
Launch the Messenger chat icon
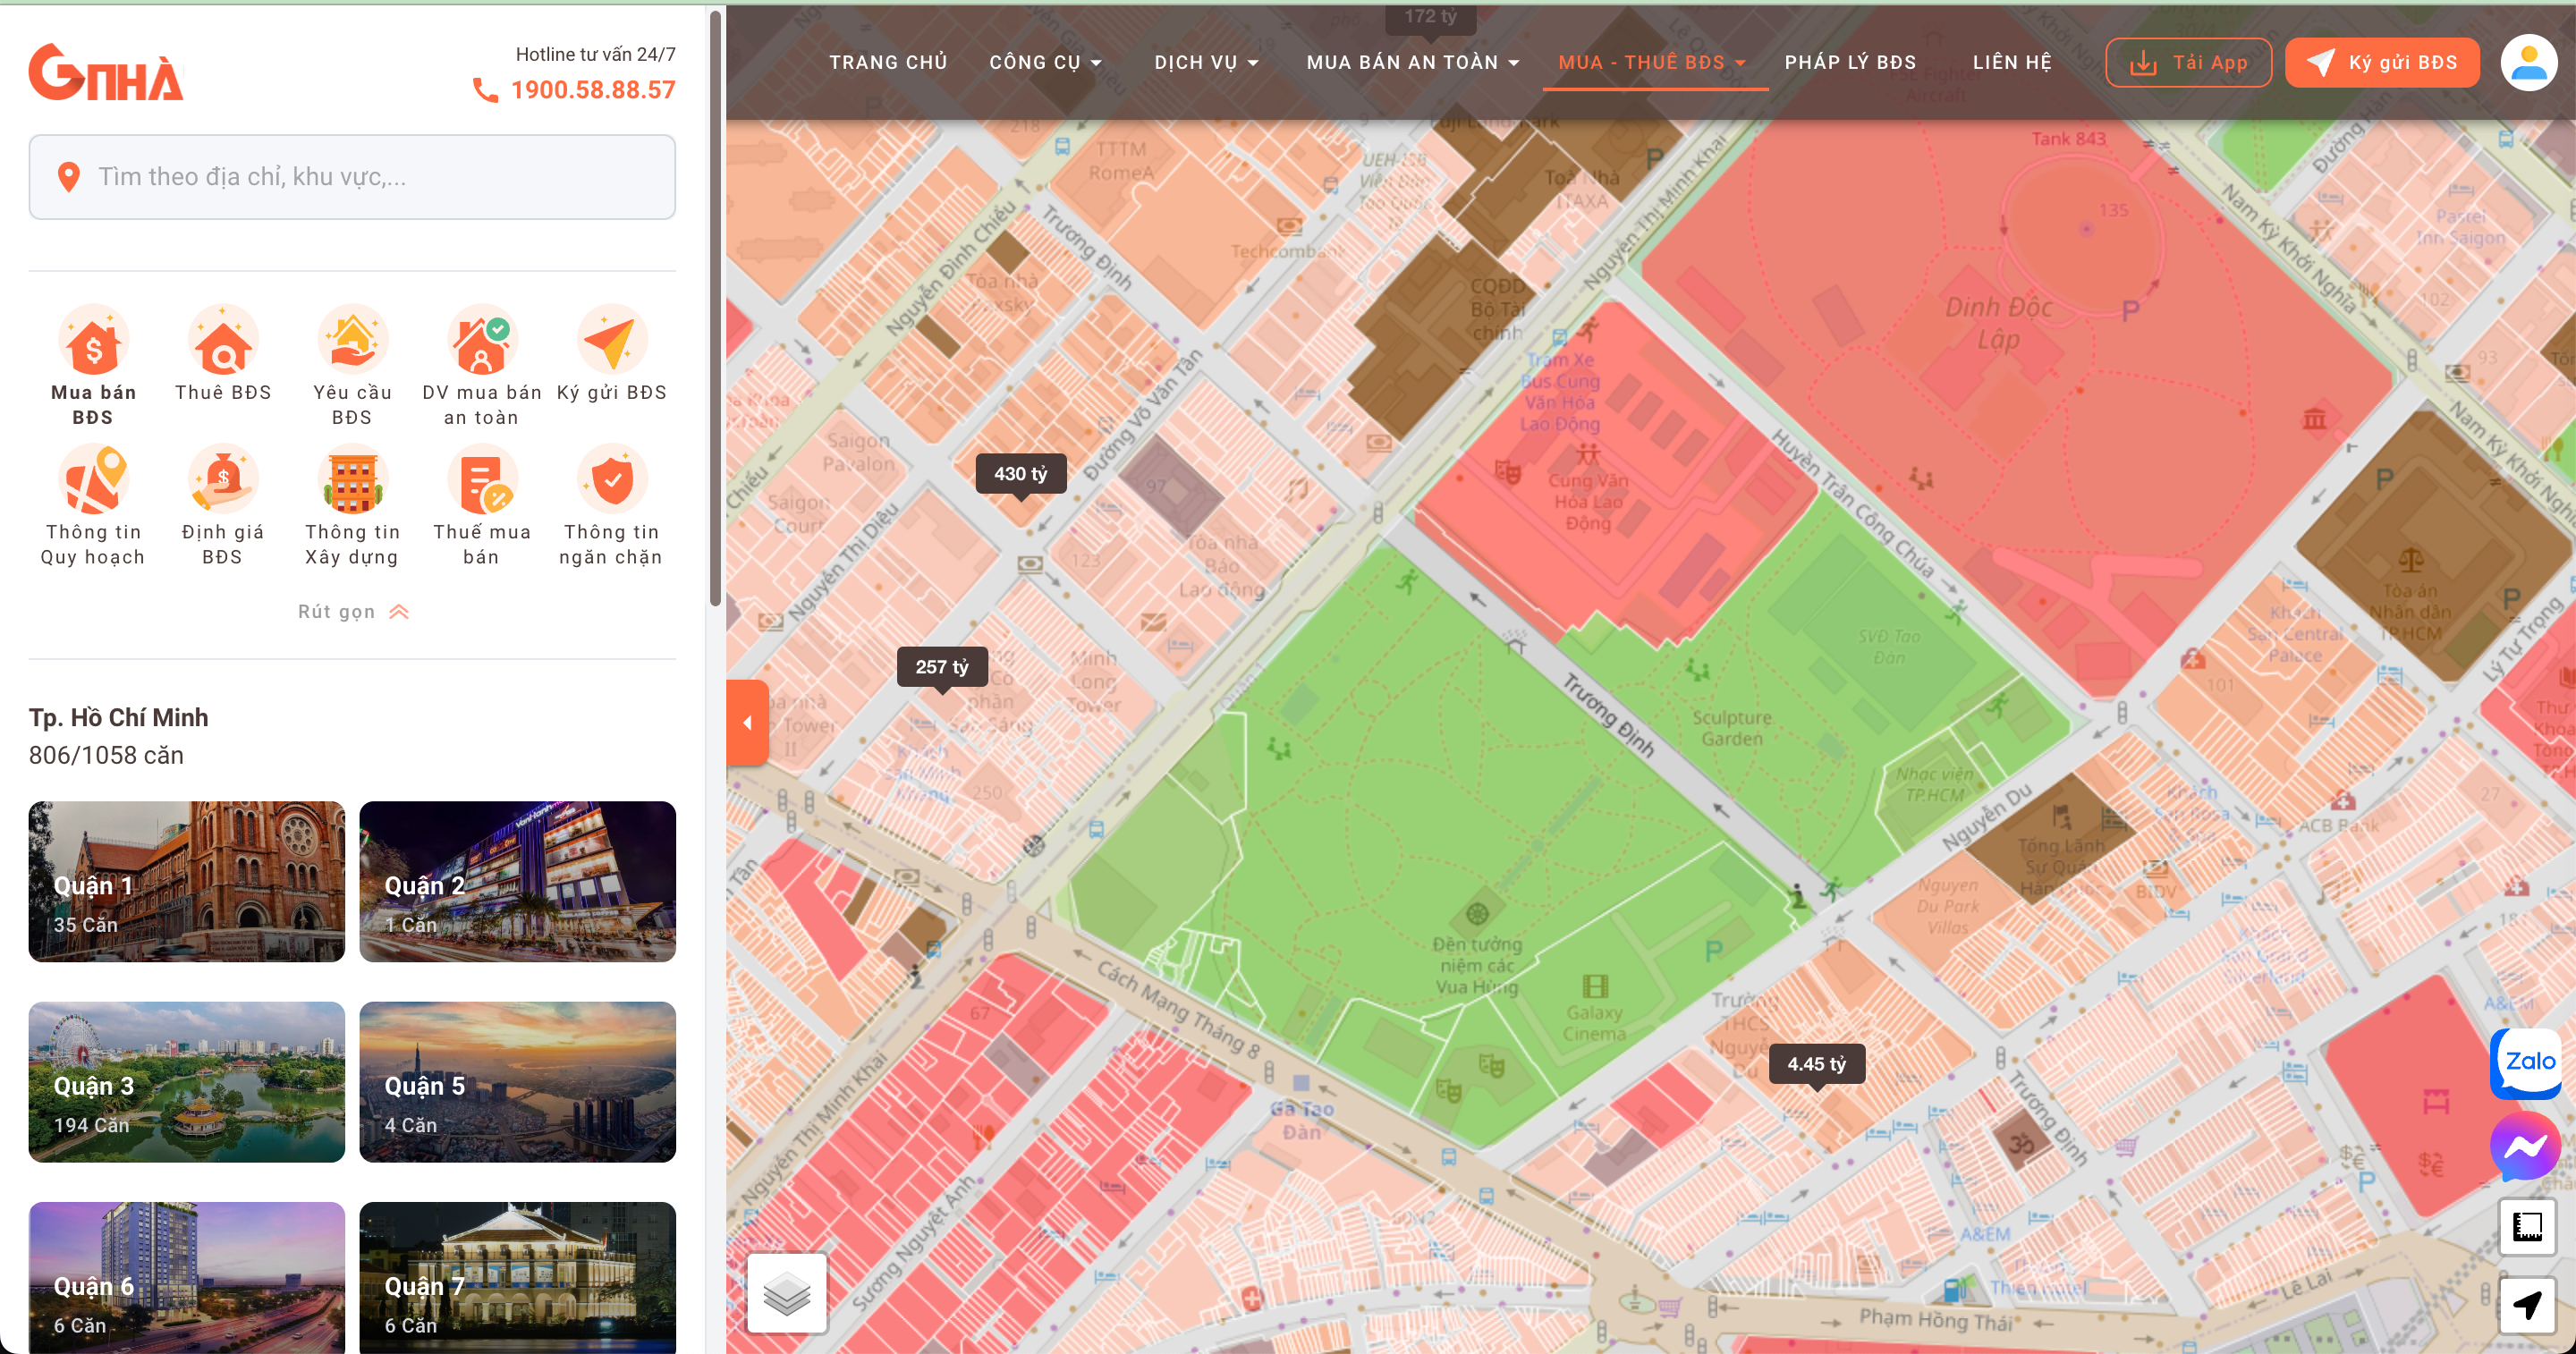coord(2526,1147)
